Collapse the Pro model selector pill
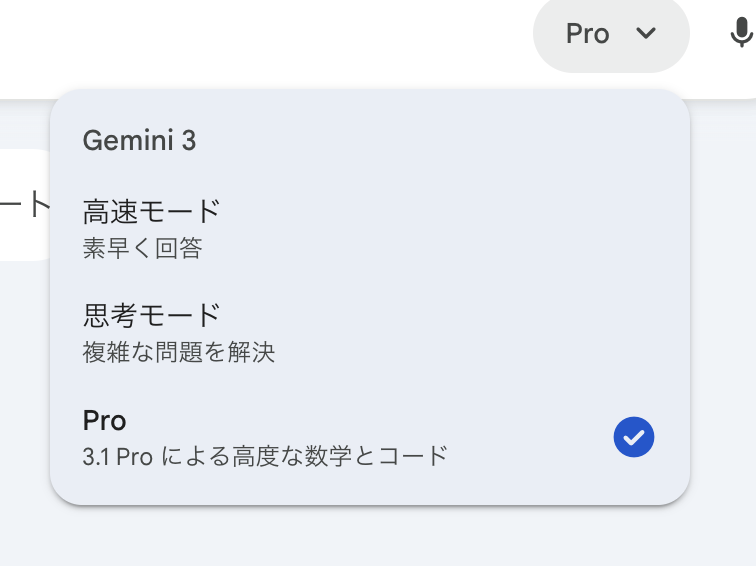Image resolution: width=756 pixels, height=566 pixels. (x=611, y=34)
